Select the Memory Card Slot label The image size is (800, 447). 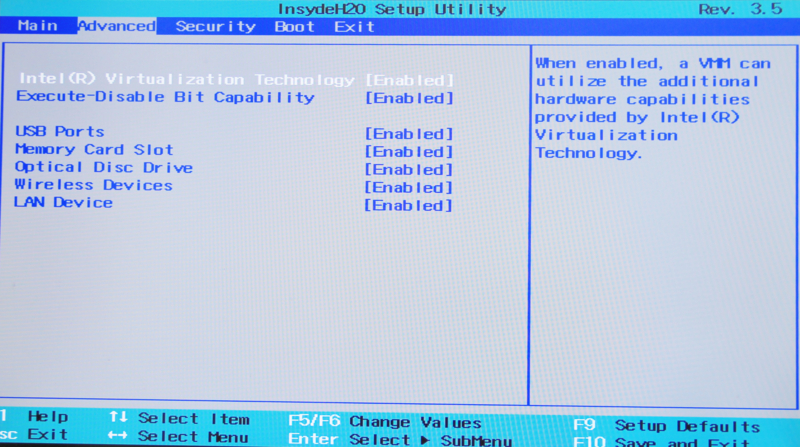[94, 149]
